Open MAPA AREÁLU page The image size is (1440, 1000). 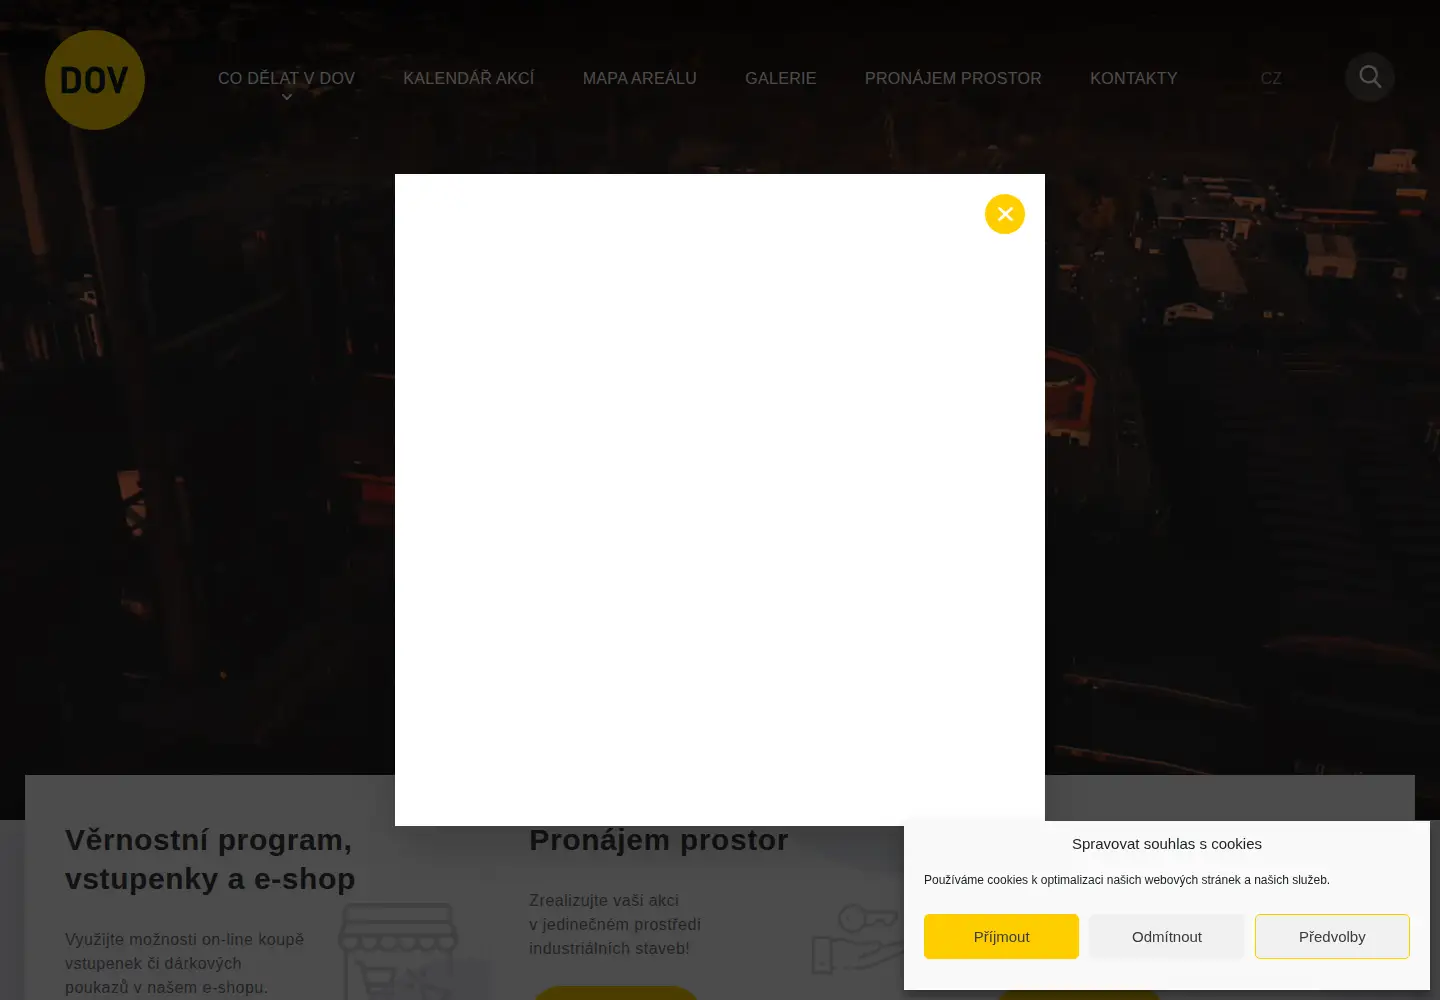click(640, 78)
